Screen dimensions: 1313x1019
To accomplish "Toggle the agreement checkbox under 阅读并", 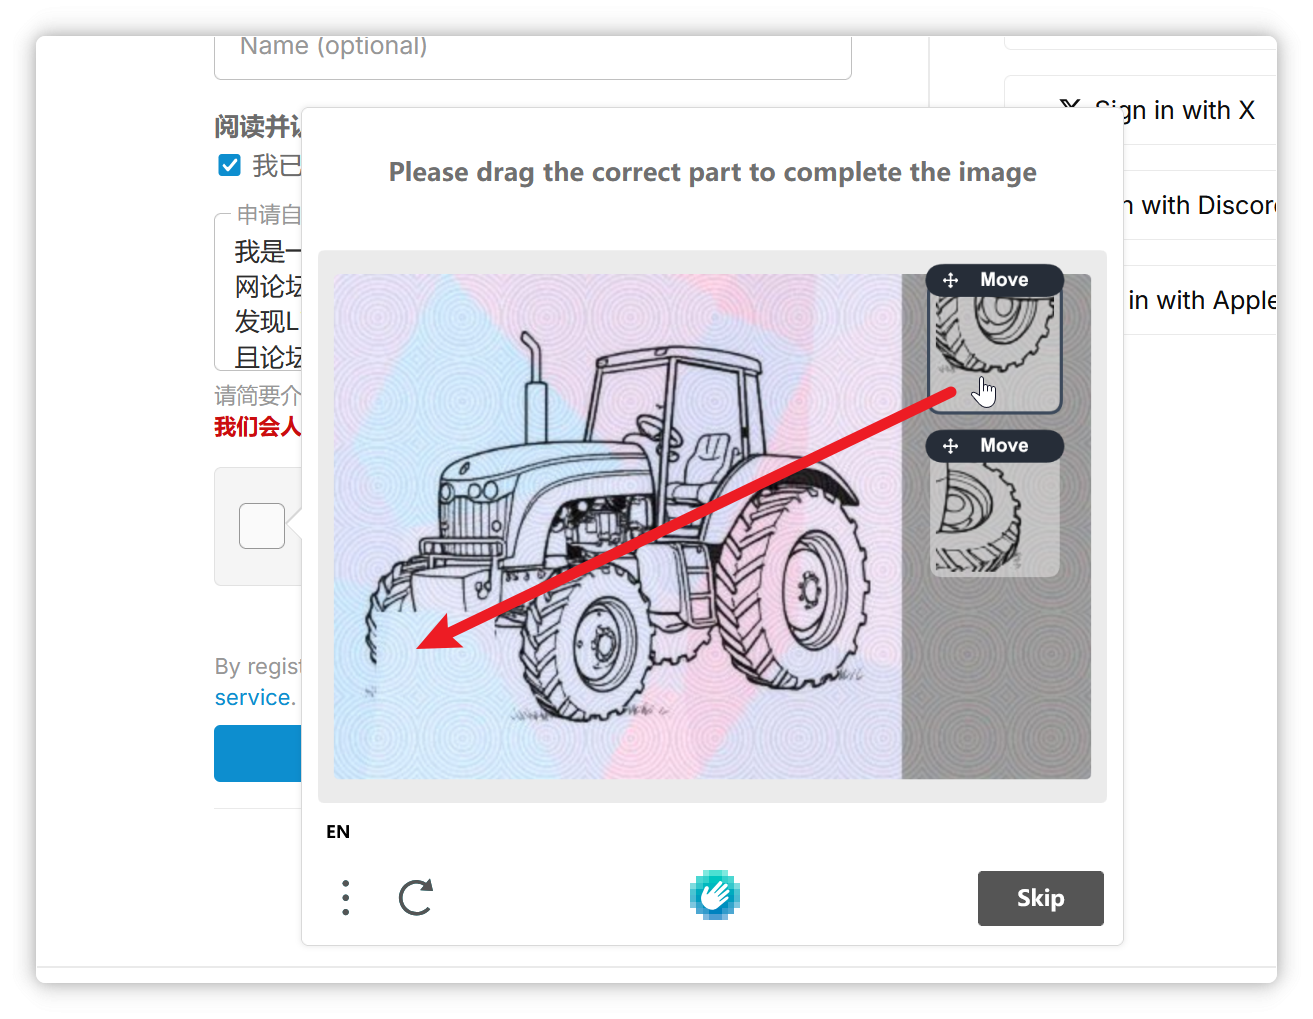I will point(229,165).
